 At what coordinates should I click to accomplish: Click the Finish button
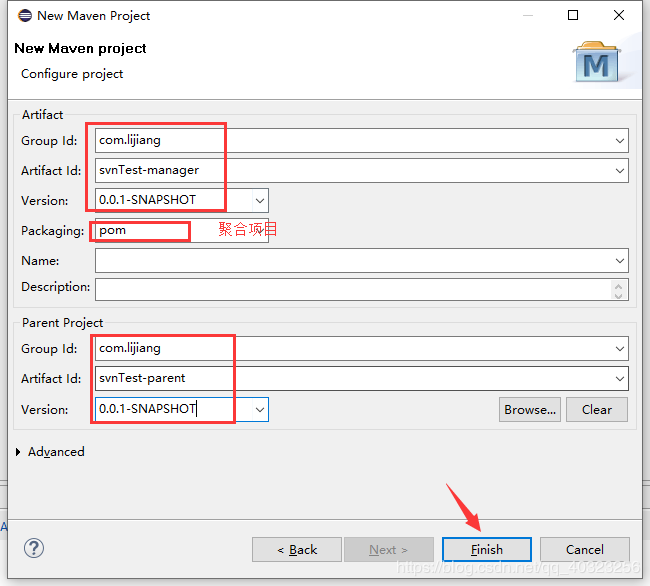(487, 549)
